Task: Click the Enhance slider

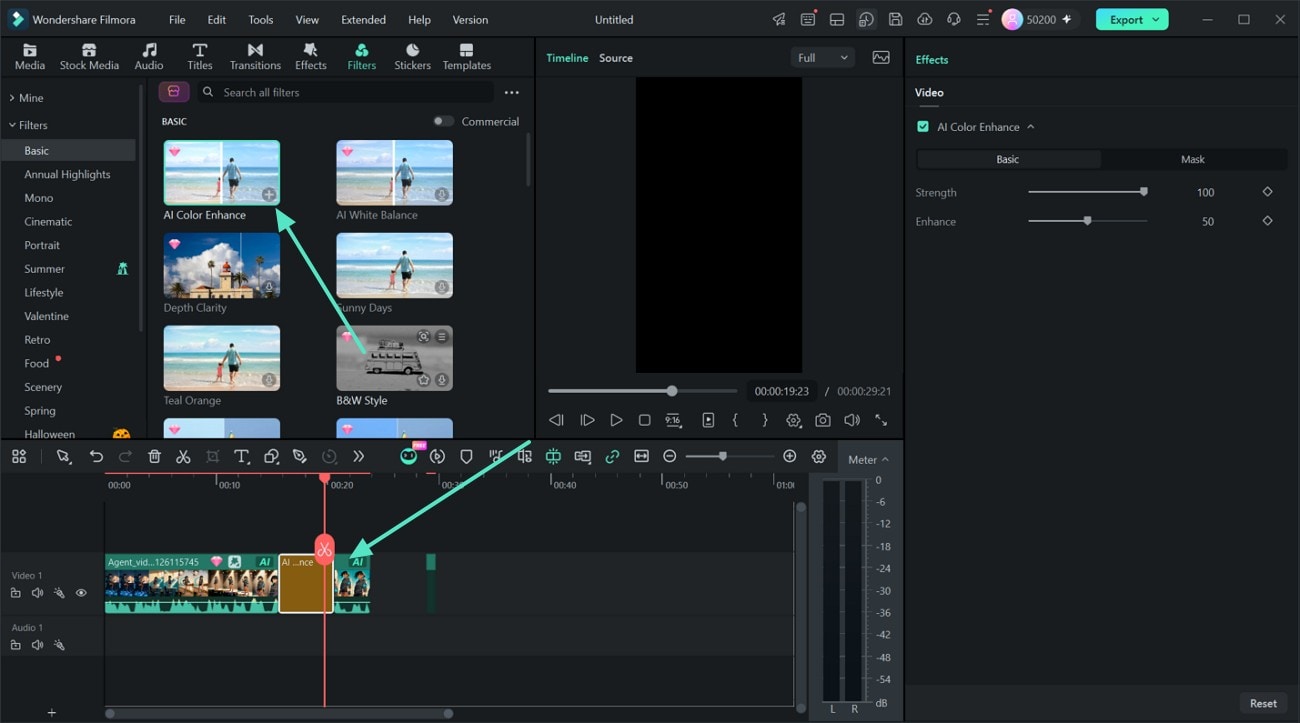Action: pos(1087,221)
